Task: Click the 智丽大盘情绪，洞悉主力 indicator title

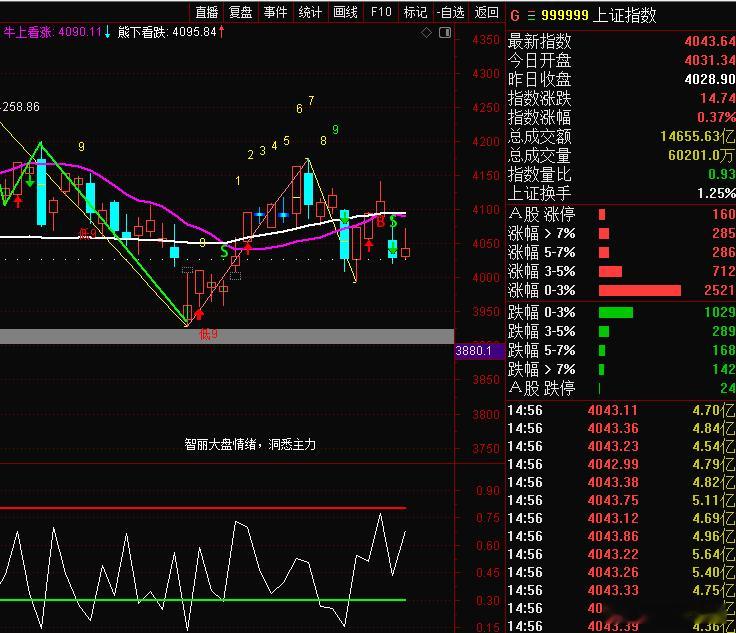Action: 250,444
